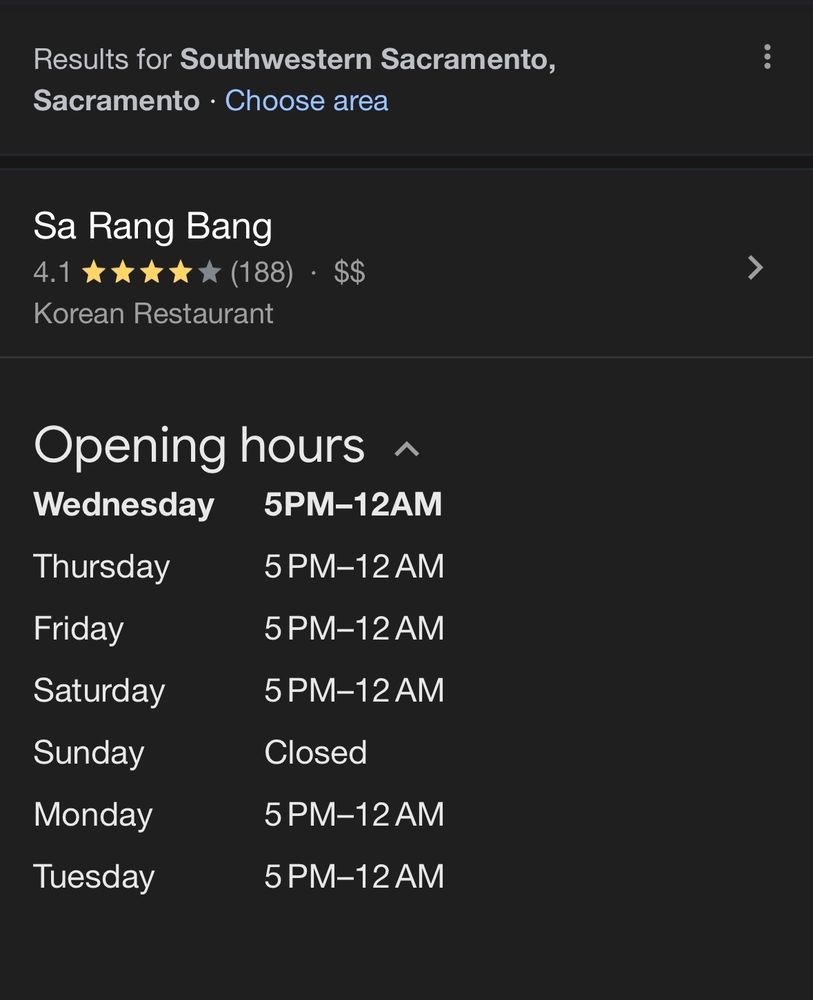Select the bold Wednesday day label
Image resolution: width=813 pixels, height=1000 pixels.
pos(124,505)
